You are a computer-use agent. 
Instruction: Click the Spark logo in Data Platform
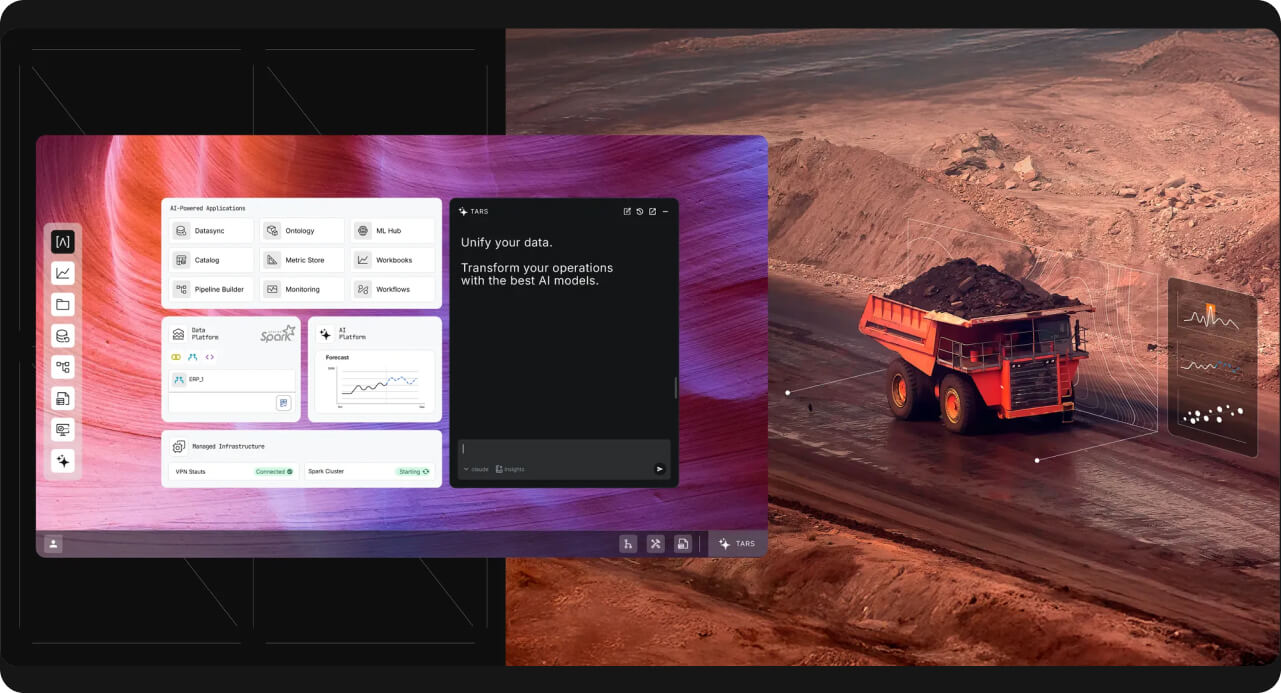point(278,334)
